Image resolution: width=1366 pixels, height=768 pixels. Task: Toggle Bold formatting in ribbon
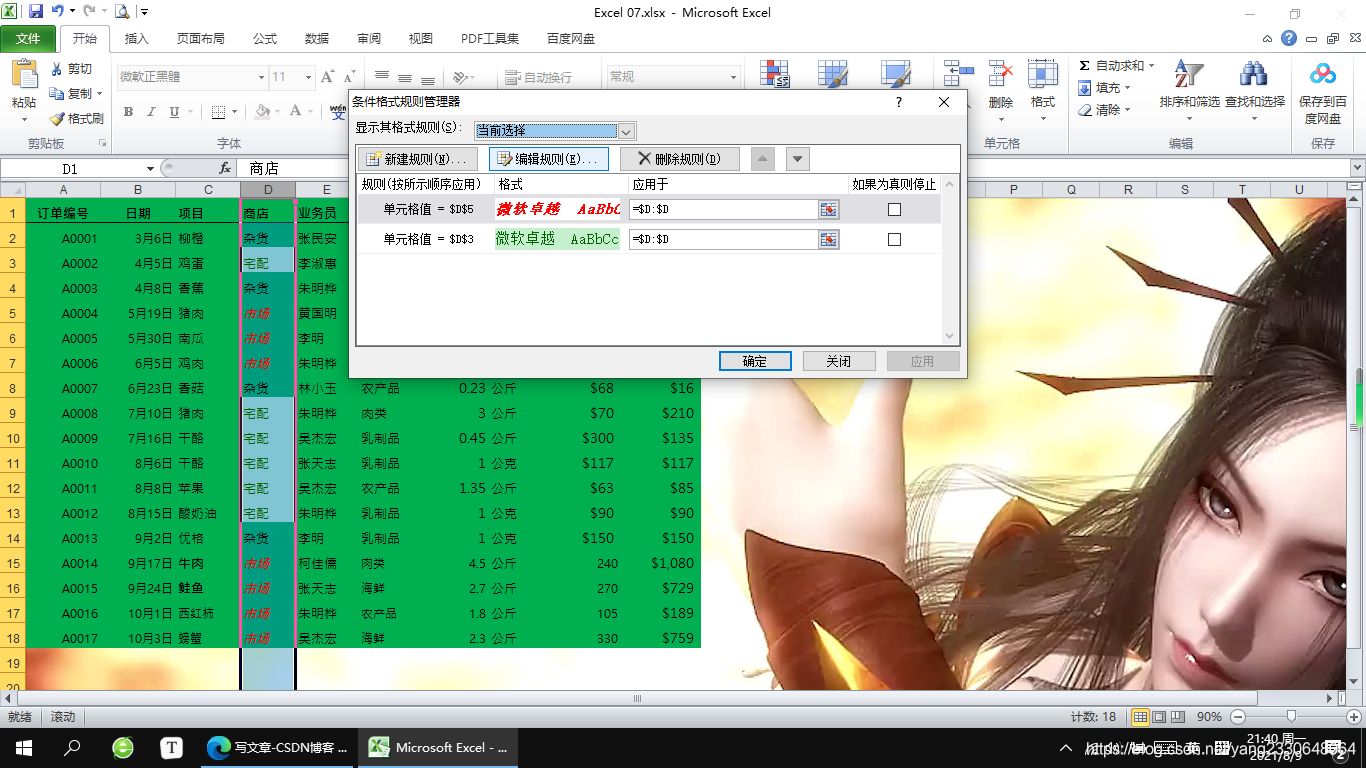[128, 112]
